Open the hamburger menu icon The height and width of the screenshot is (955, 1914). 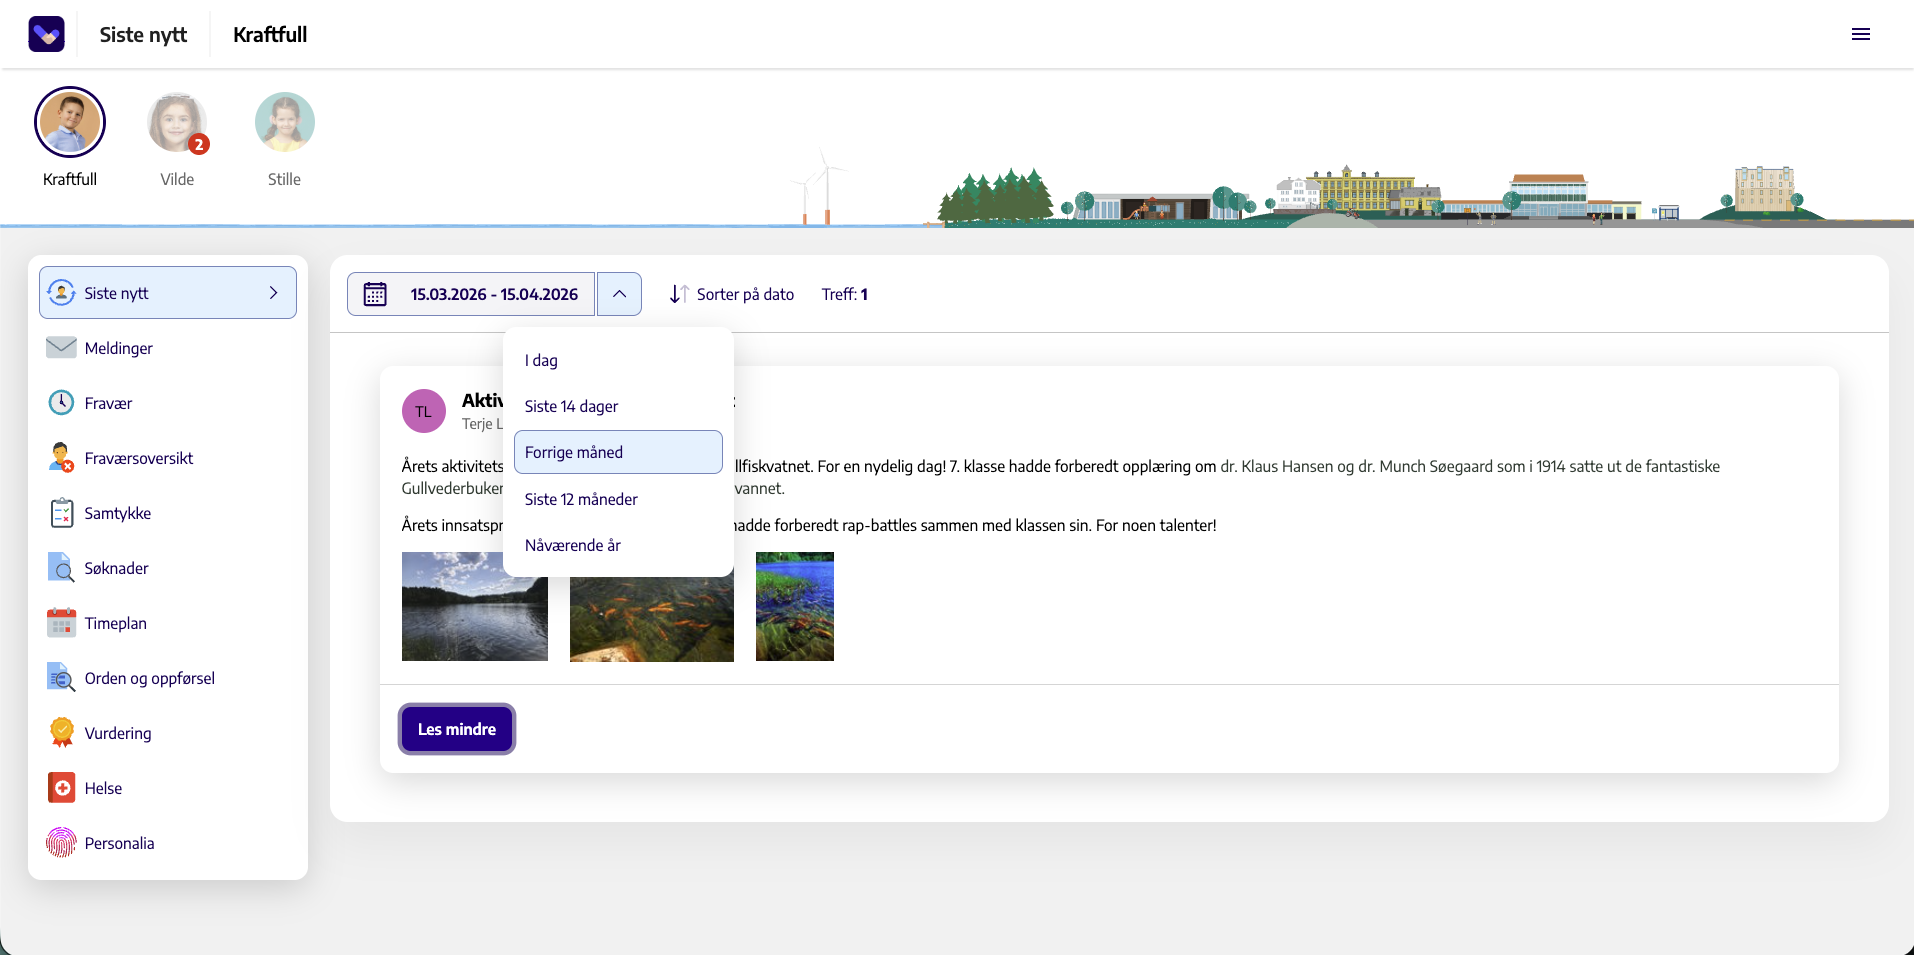[x=1861, y=34]
